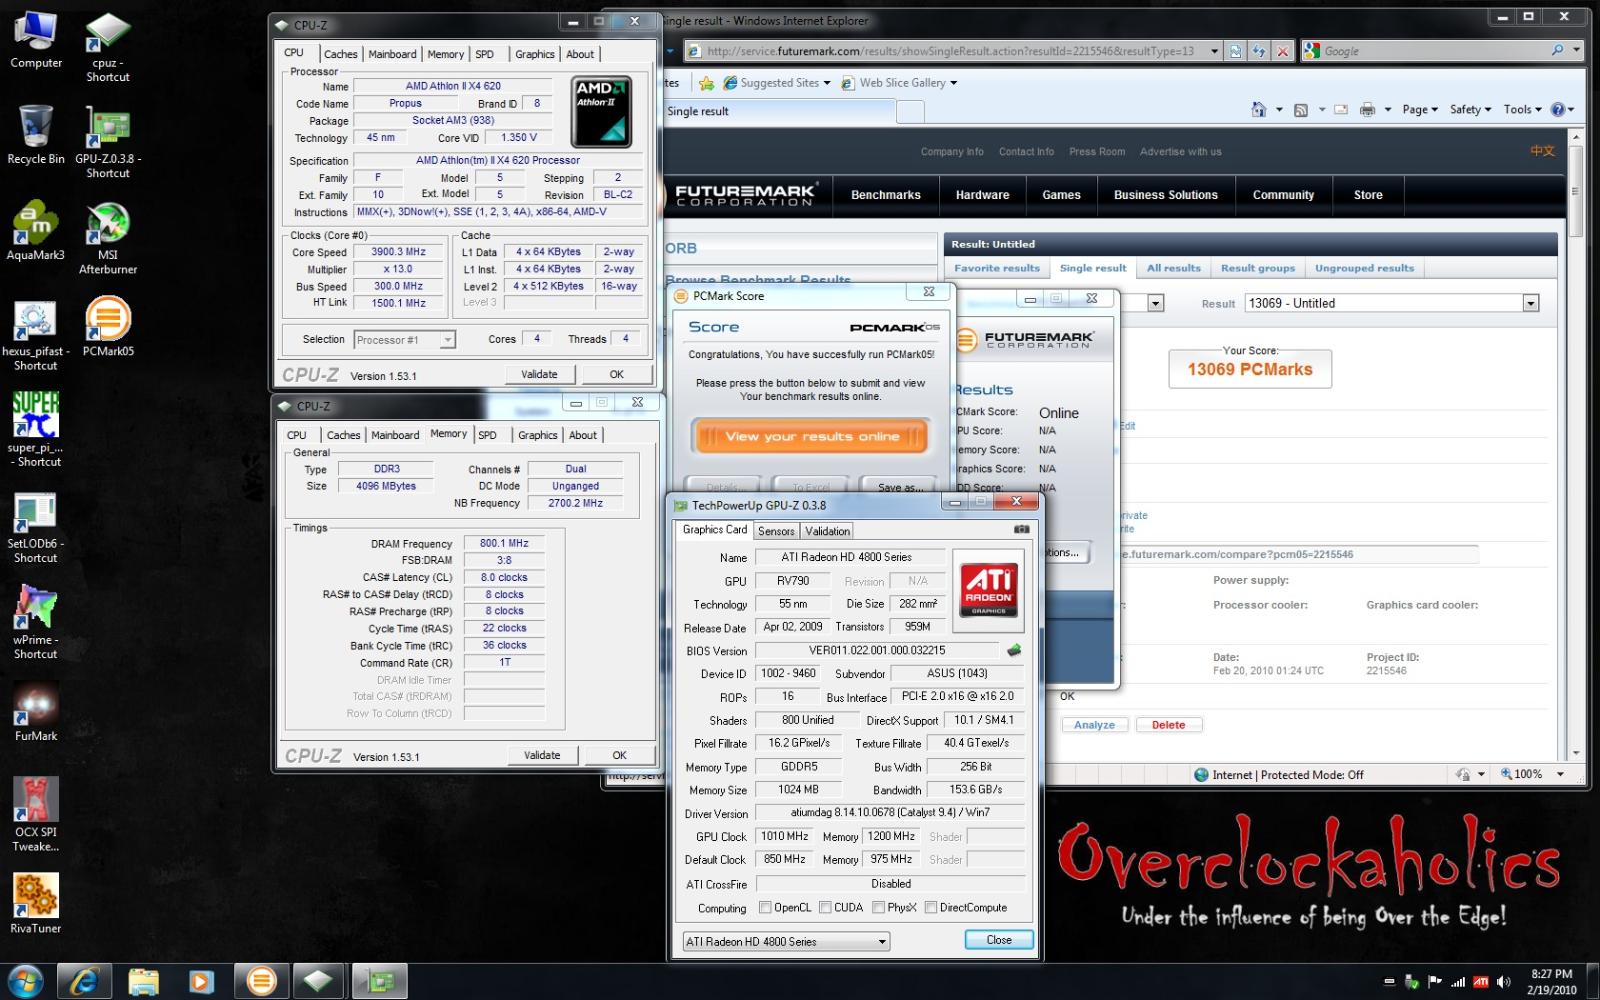
Task: Open the cpuz Shortcut desktop icon
Action: tap(108, 47)
